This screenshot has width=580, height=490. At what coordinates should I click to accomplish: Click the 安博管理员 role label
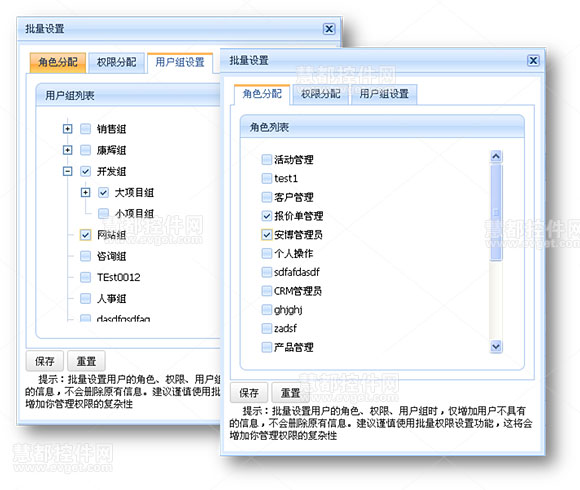pyautogui.click(x=299, y=235)
